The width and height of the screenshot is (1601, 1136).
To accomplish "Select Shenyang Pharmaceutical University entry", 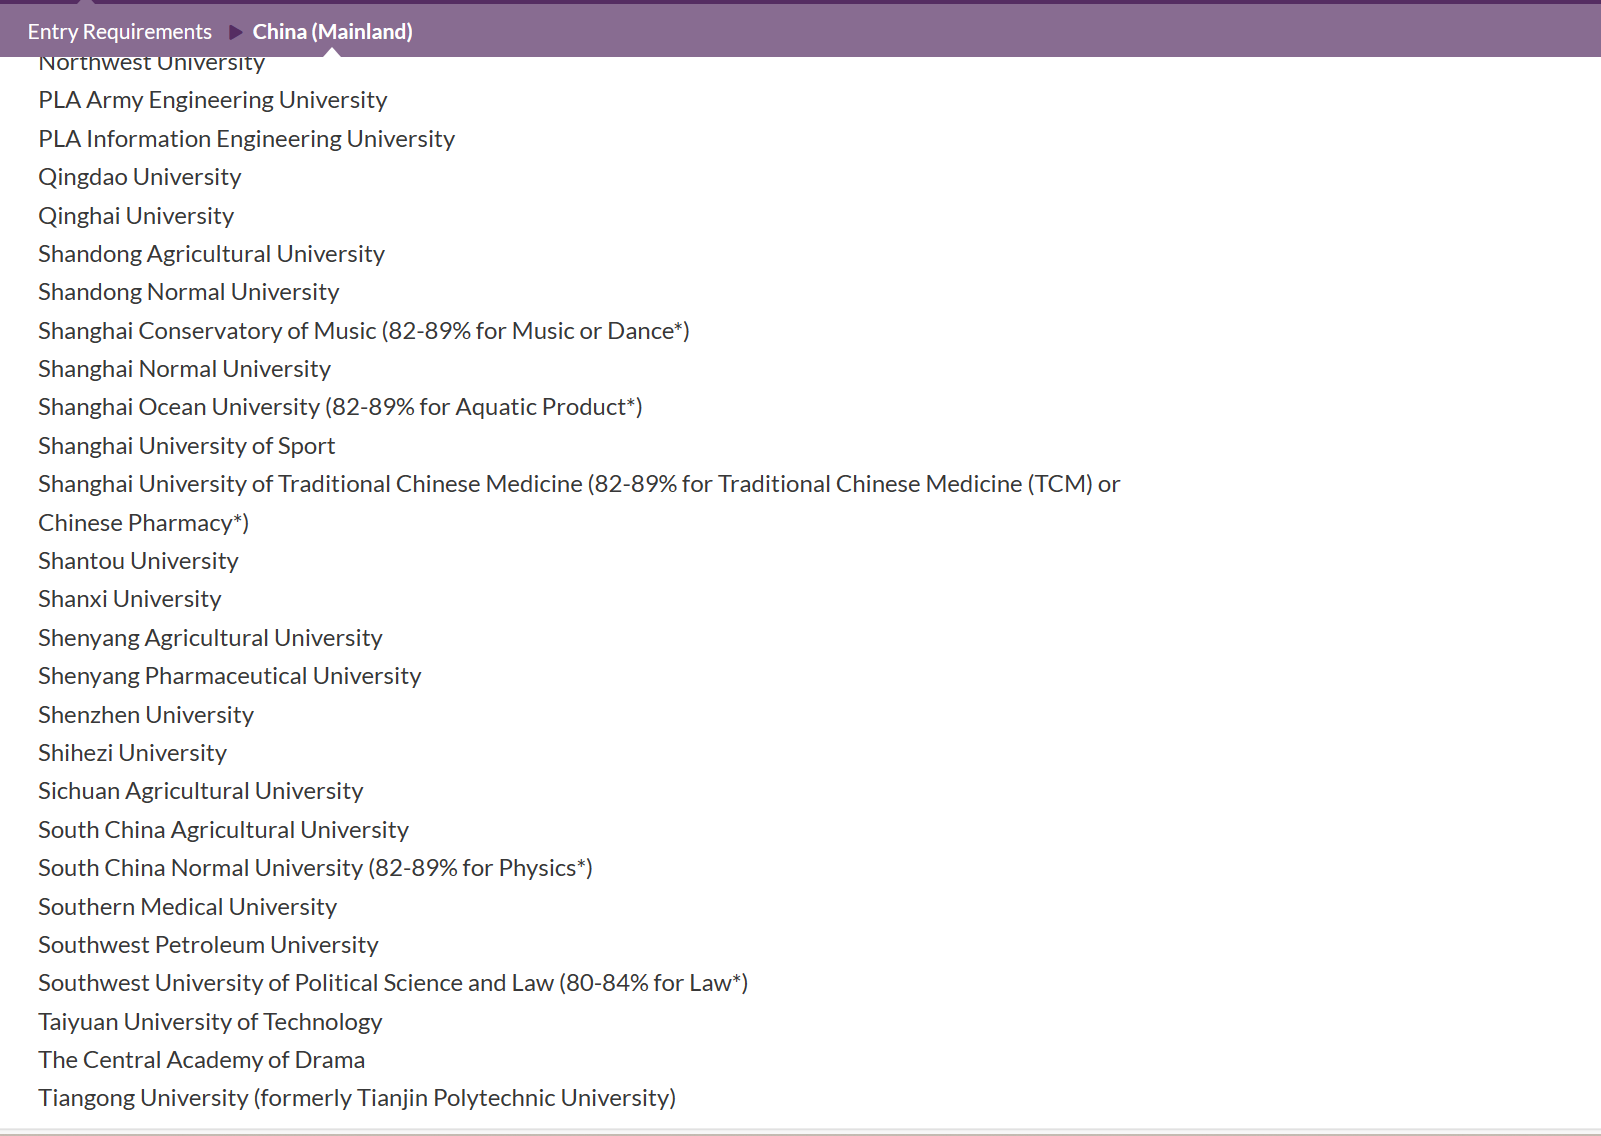I will tap(229, 676).
